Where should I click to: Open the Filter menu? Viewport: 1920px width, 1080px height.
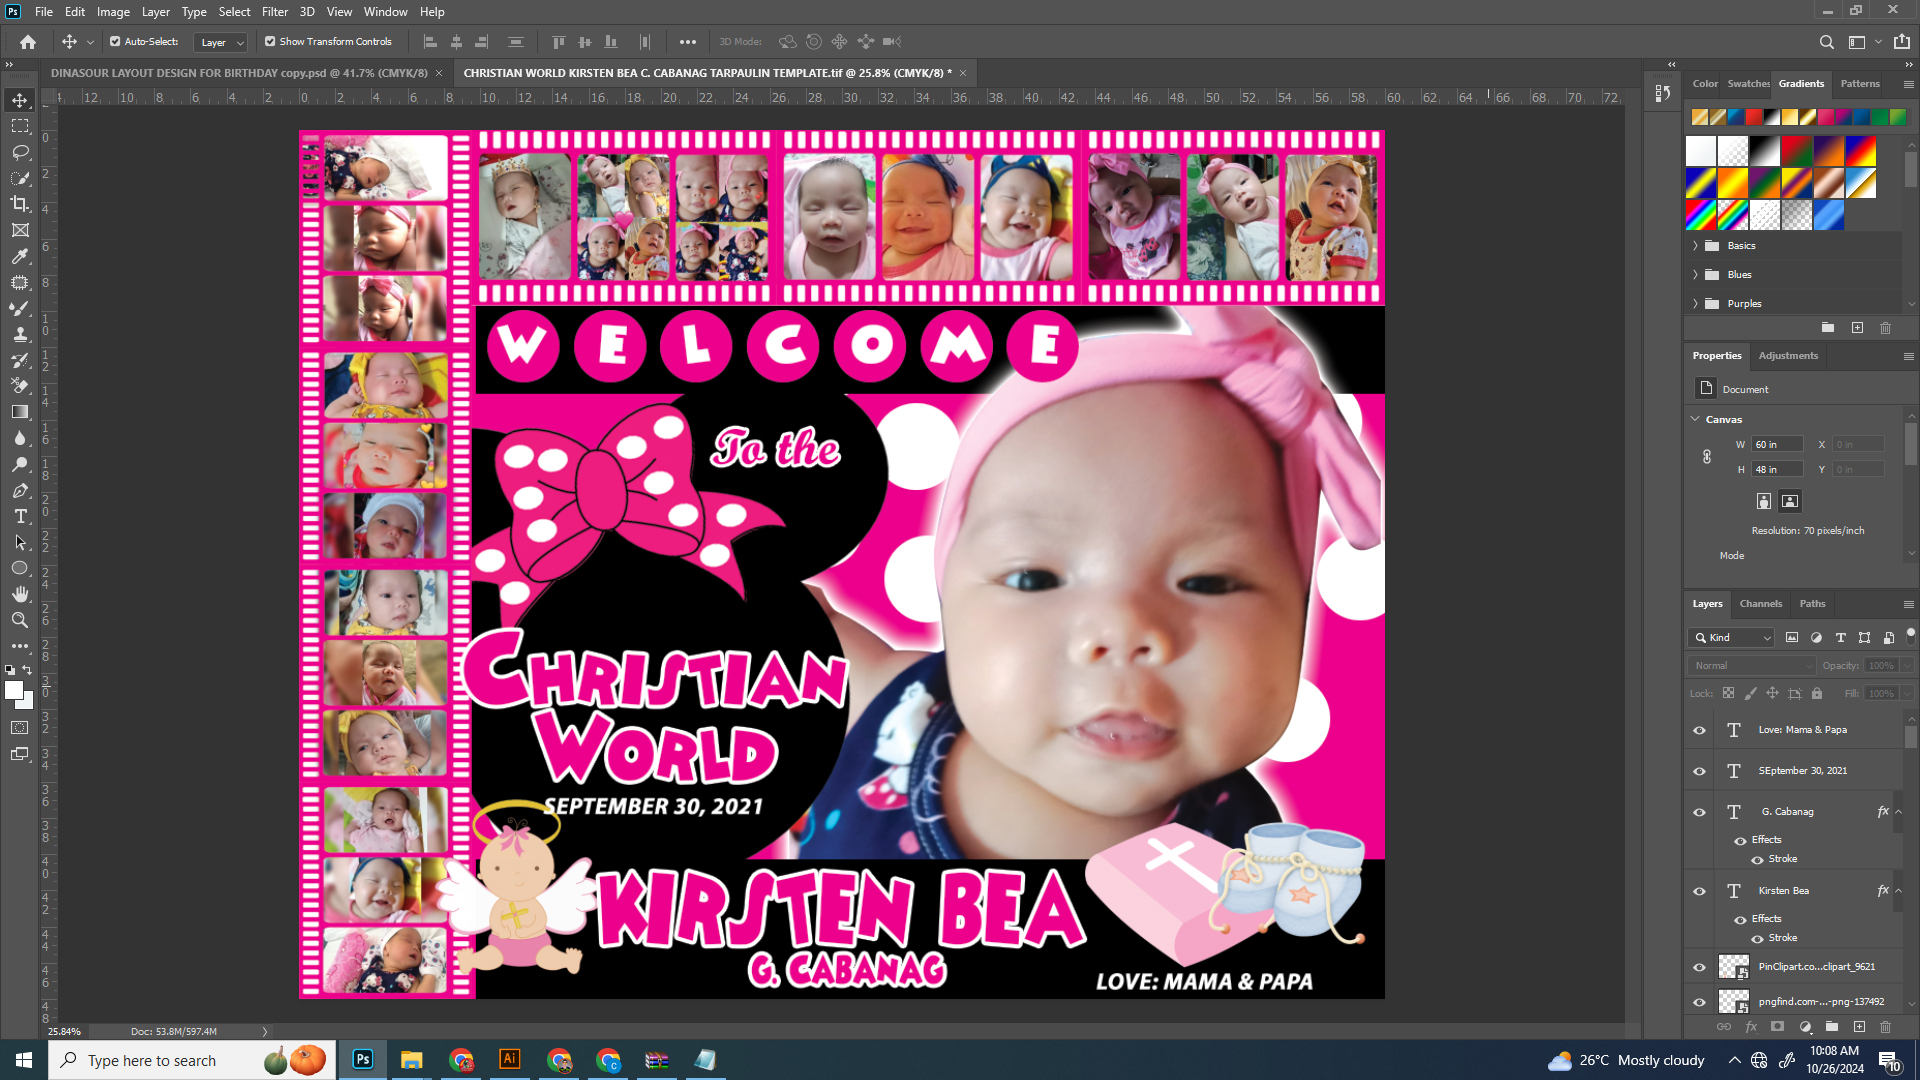tap(274, 12)
